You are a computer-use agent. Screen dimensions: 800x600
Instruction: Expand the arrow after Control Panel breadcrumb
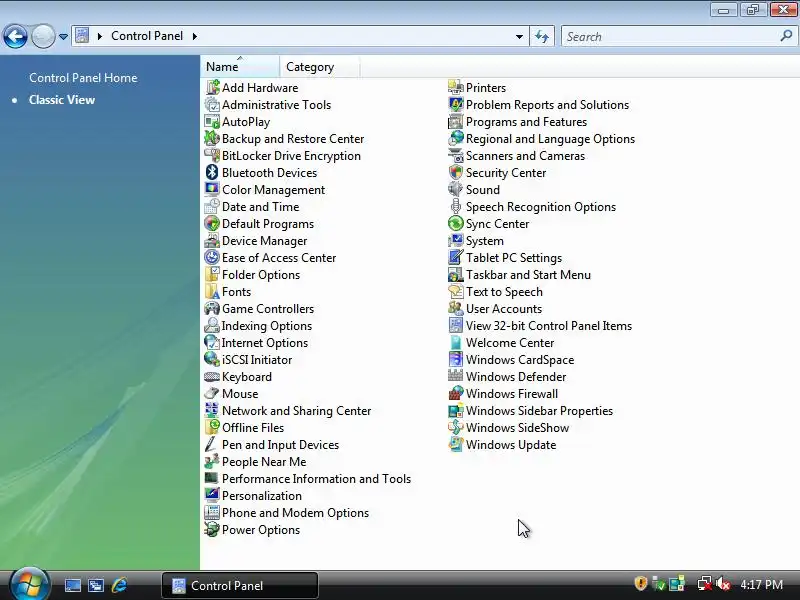coord(195,36)
